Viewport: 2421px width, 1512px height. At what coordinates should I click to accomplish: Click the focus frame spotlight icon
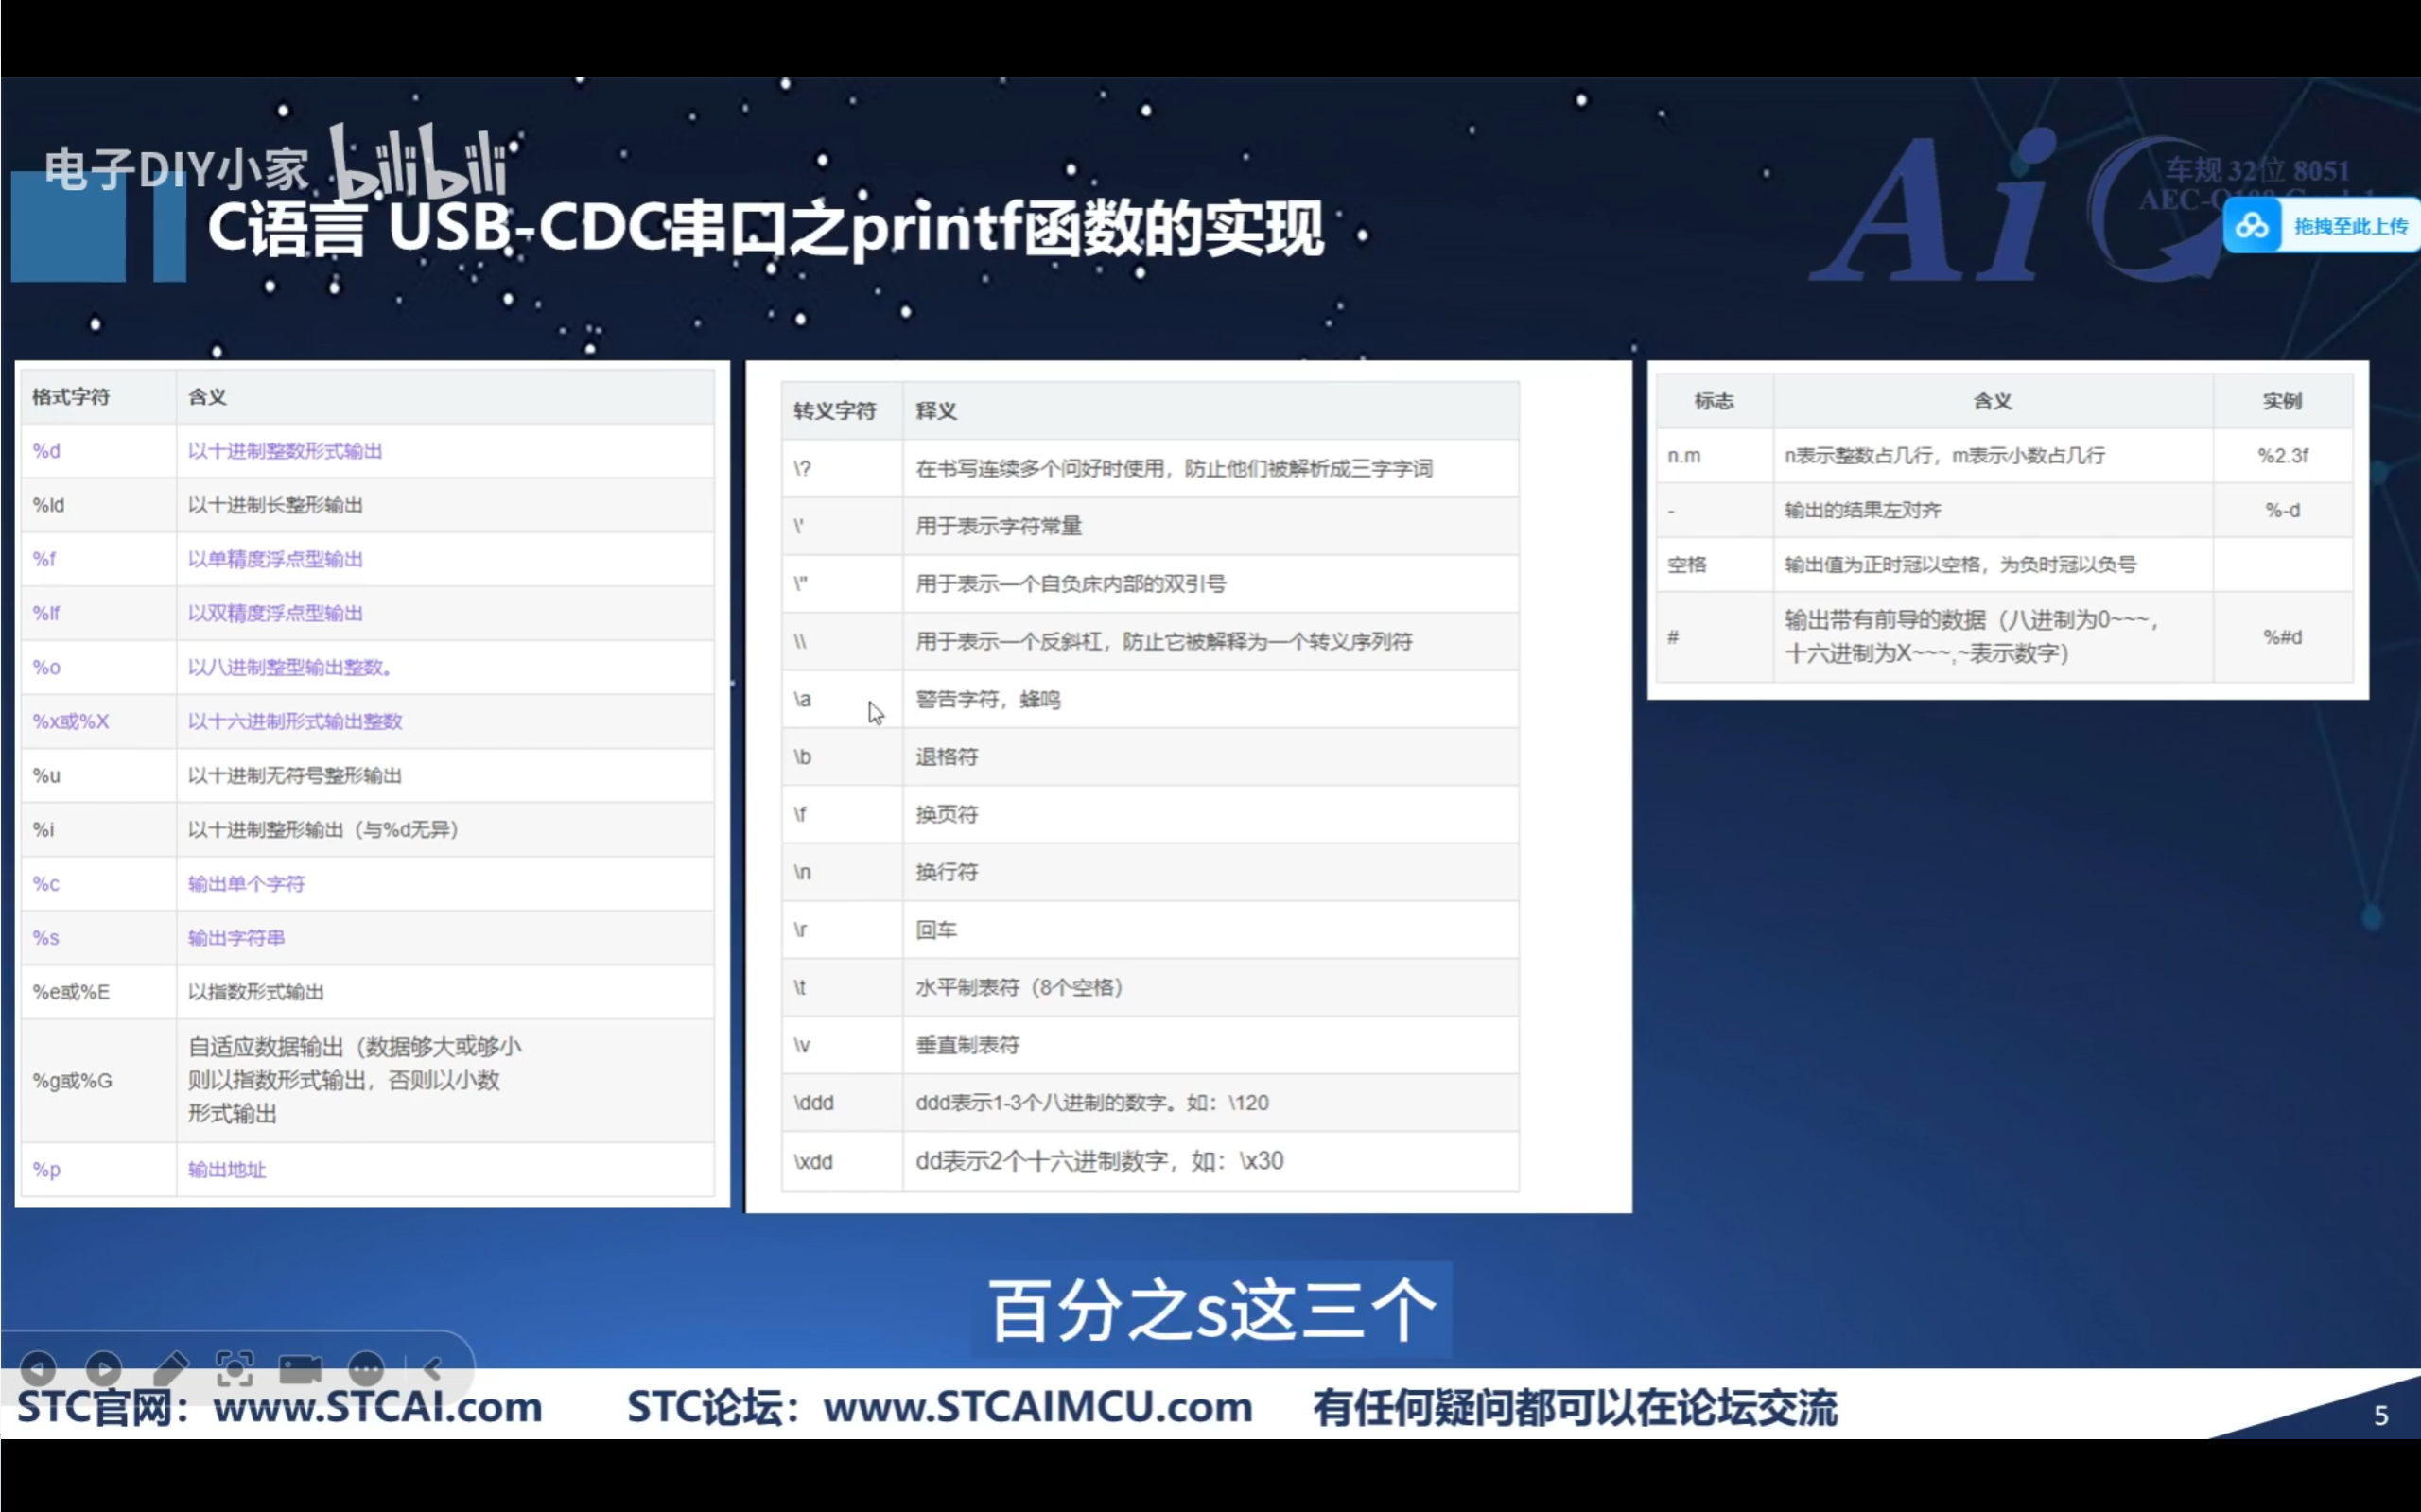coord(235,1367)
